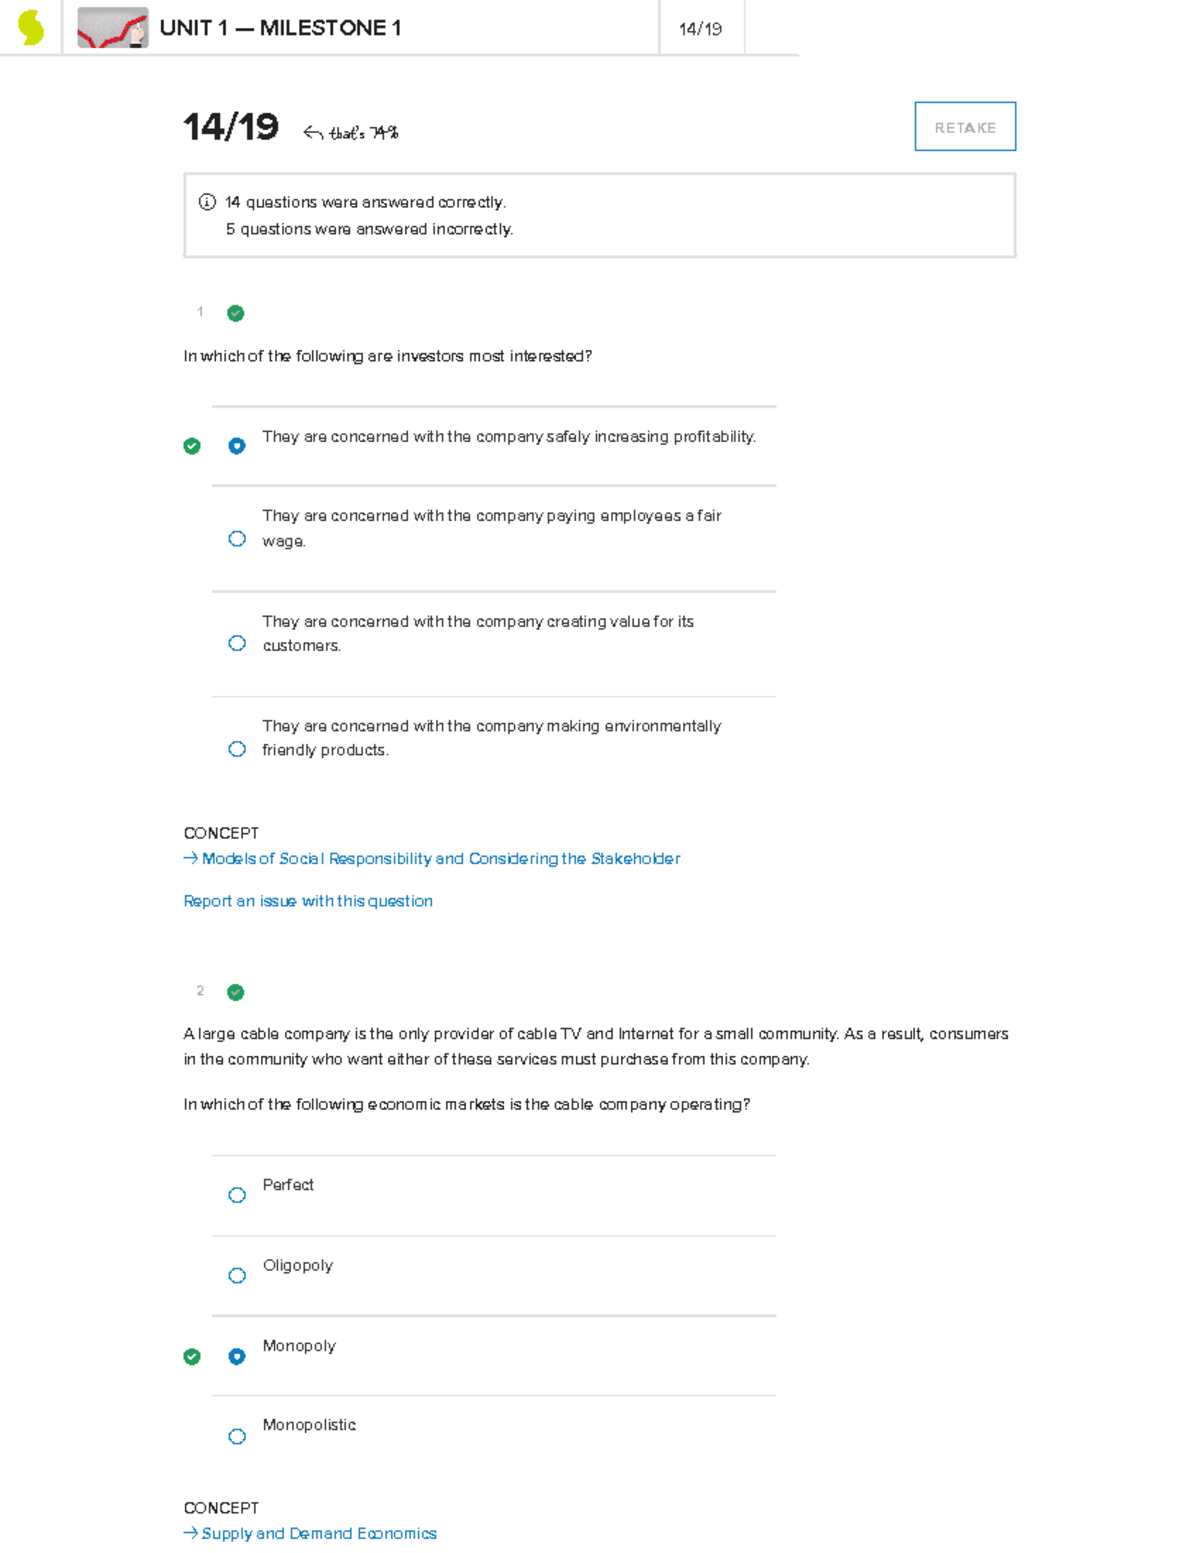1200x1553 pixels.
Task: Select the Monopolistic answer option
Action: (237, 1435)
